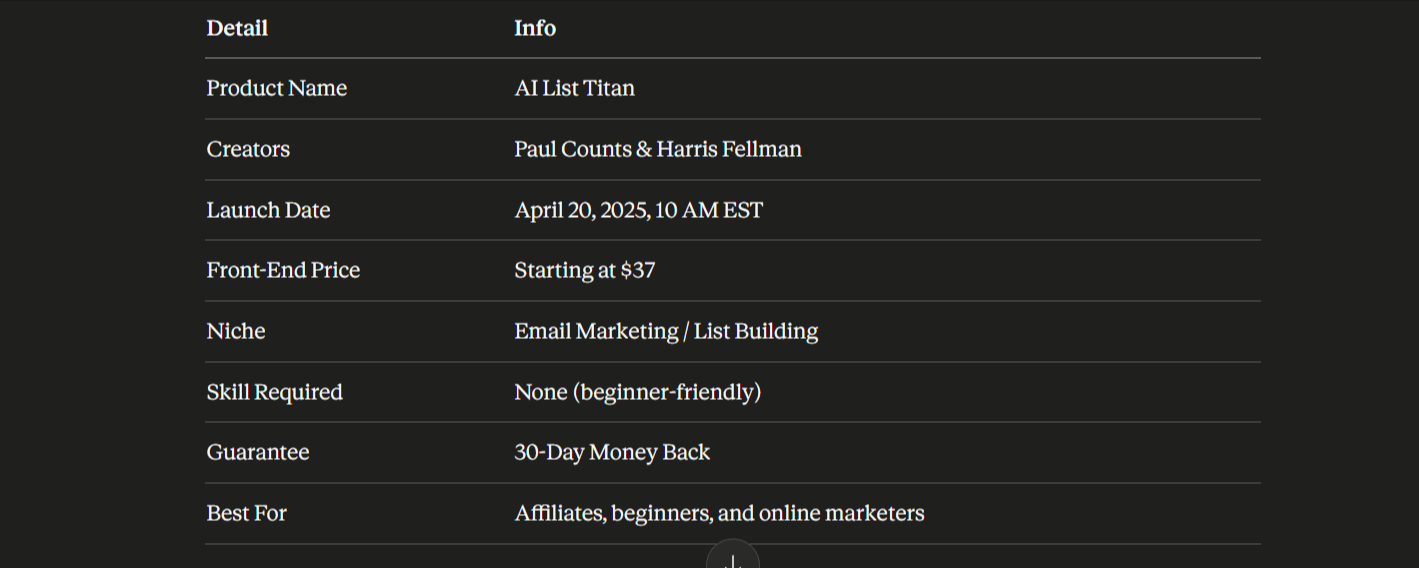The width and height of the screenshot is (1419, 568).
Task: Click the "None (beginner-friendly)" value
Action: coord(638,392)
